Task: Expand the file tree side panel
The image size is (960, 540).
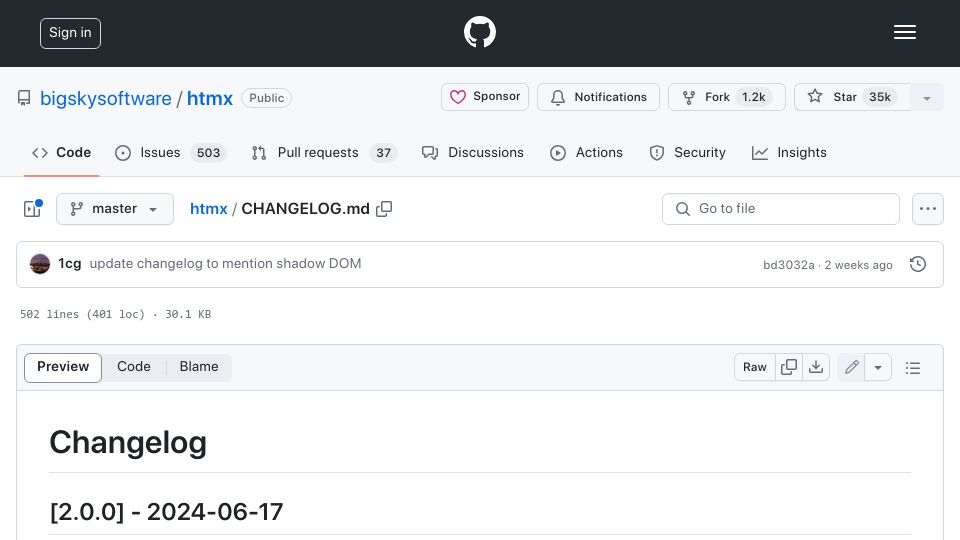Action: 32,209
